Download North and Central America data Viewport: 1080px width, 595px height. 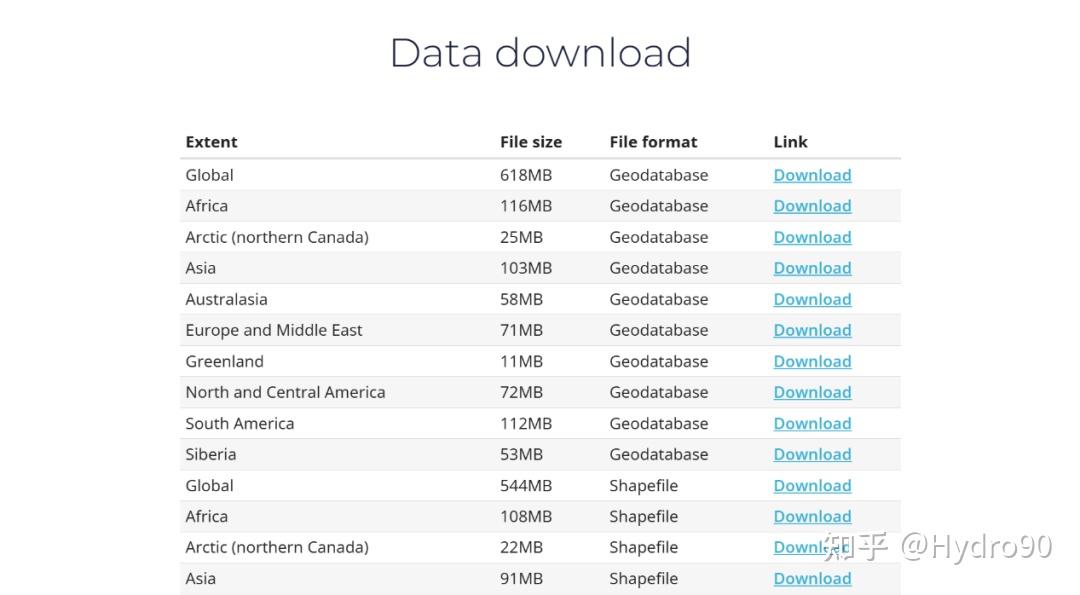click(812, 392)
